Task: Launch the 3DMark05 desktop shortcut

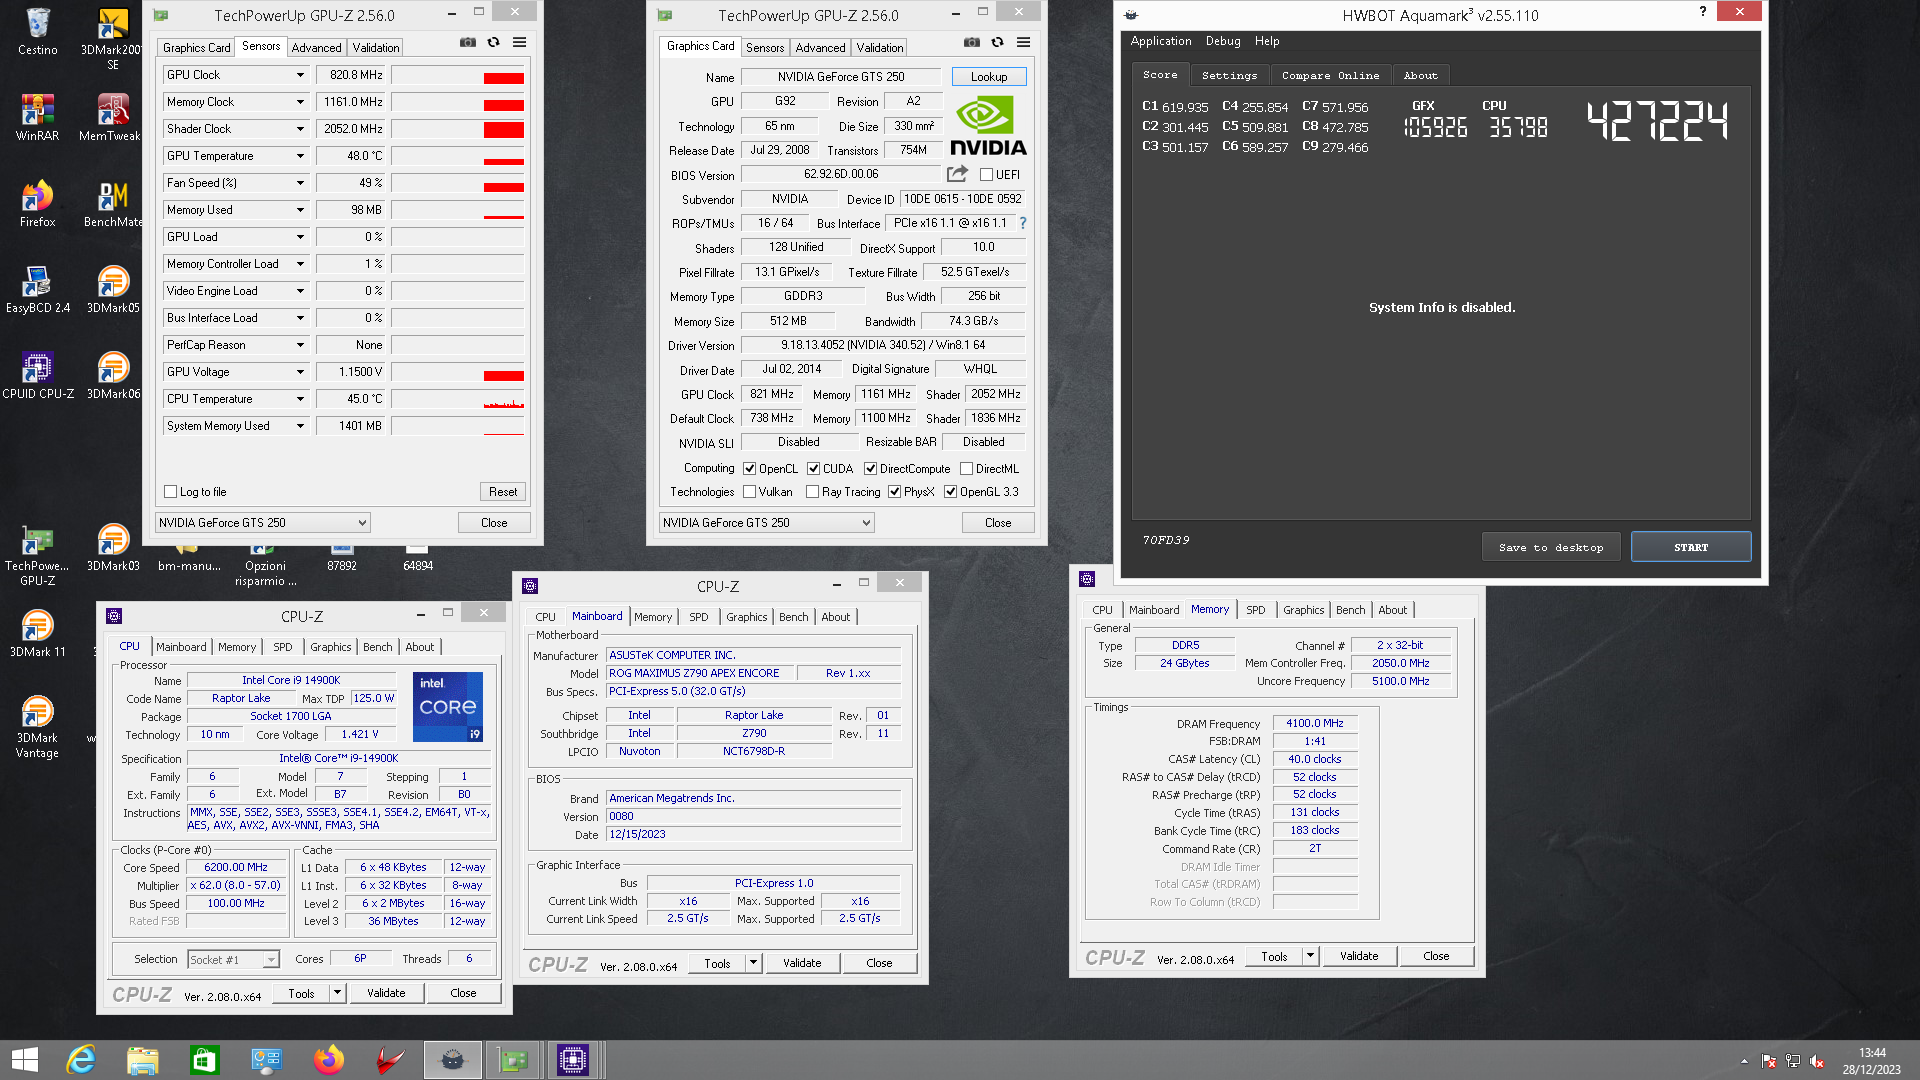Action: click(x=113, y=289)
